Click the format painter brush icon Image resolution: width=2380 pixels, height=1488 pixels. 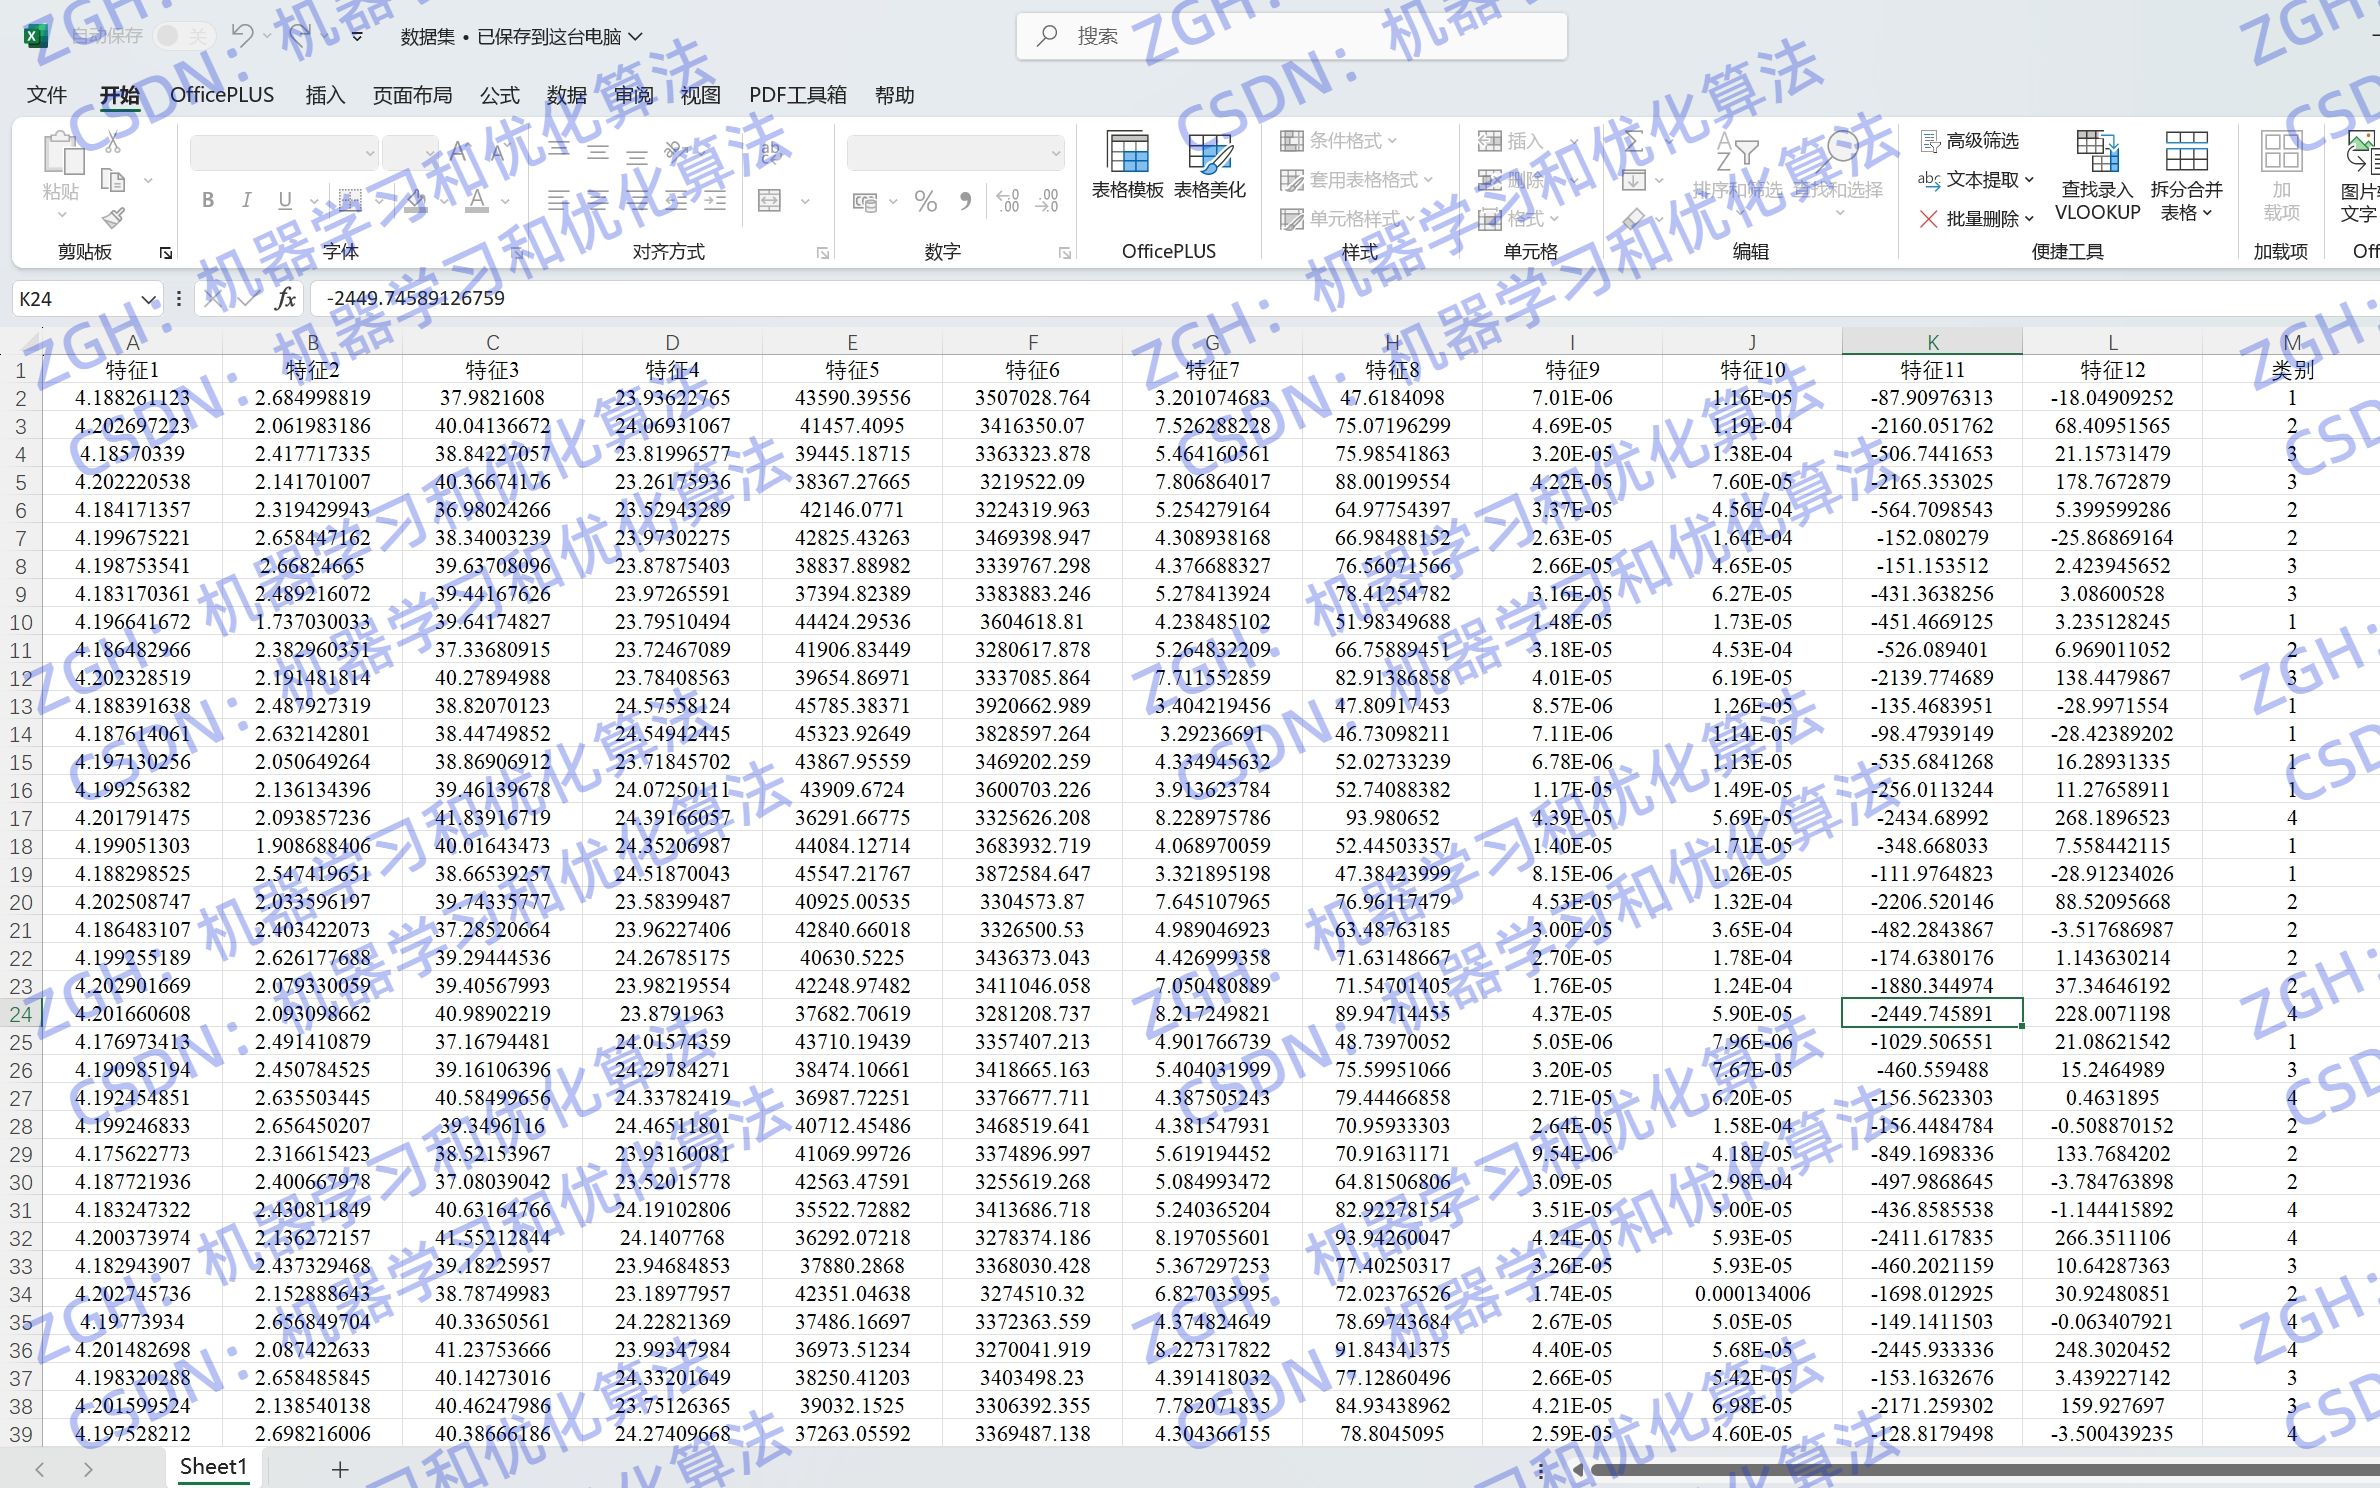pyautogui.click(x=114, y=217)
